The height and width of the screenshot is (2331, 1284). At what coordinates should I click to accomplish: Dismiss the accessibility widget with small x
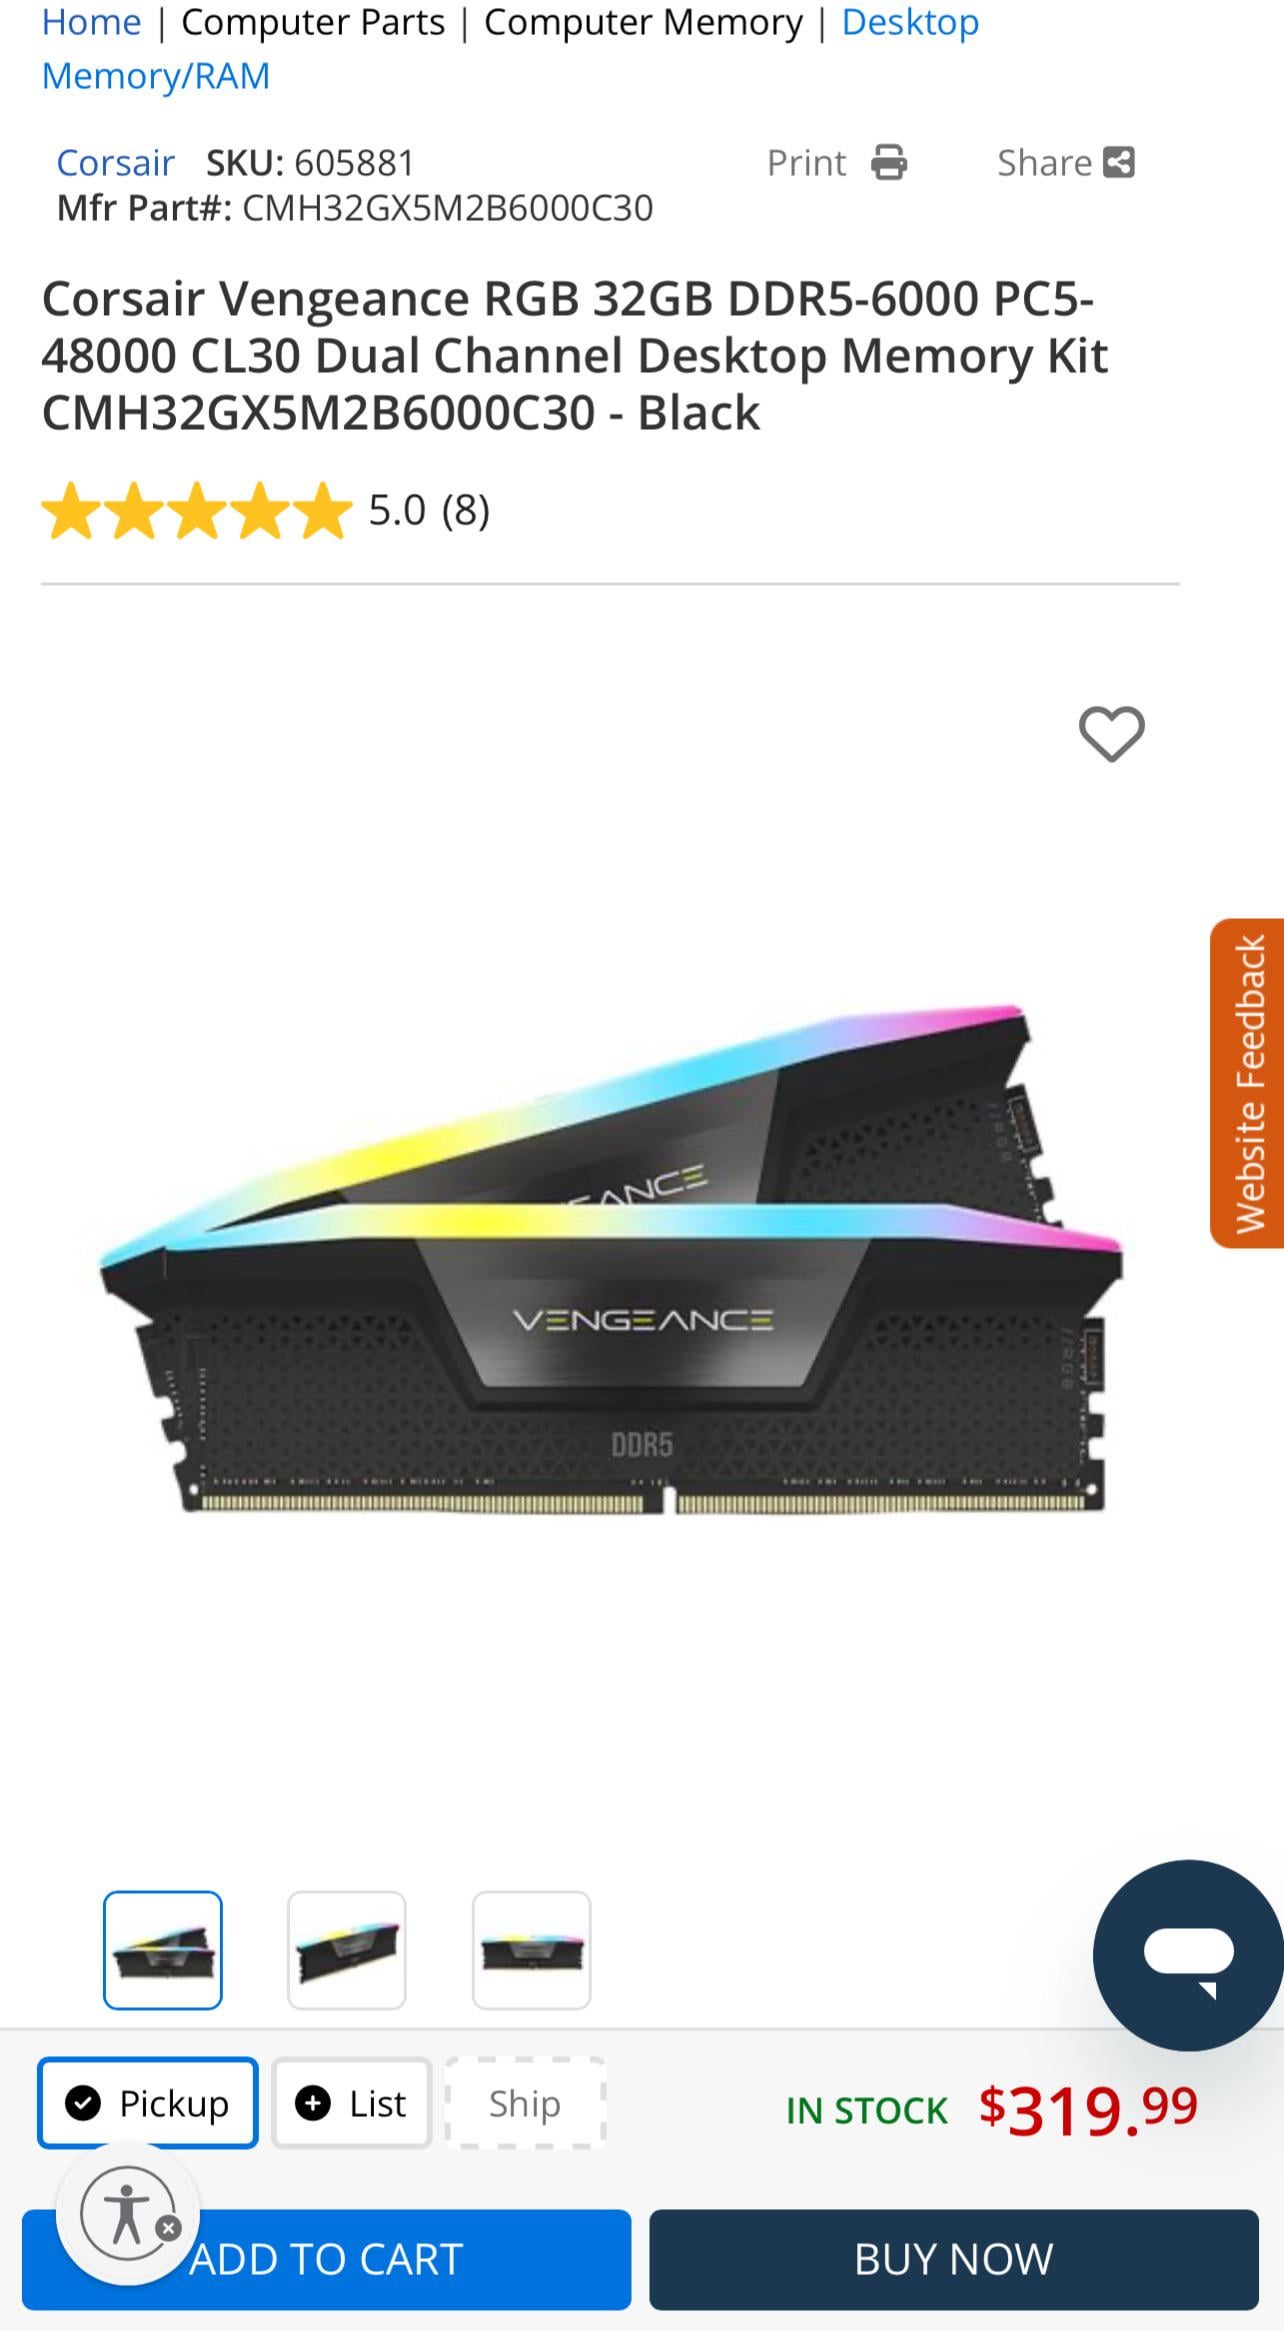[169, 2228]
